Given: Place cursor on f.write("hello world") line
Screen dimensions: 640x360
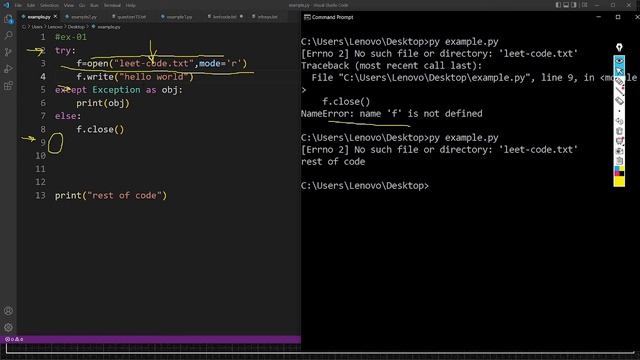Looking at the screenshot, I should [x=135, y=77].
